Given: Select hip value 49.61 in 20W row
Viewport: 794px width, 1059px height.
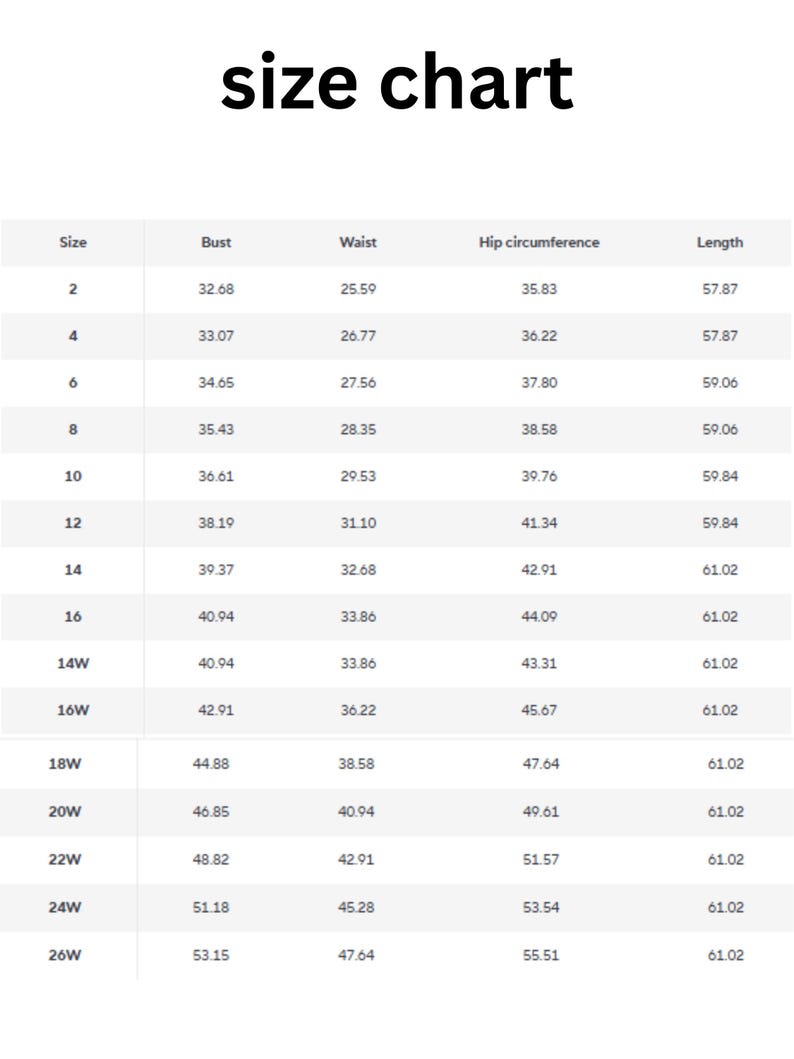Looking at the screenshot, I should point(541,812).
